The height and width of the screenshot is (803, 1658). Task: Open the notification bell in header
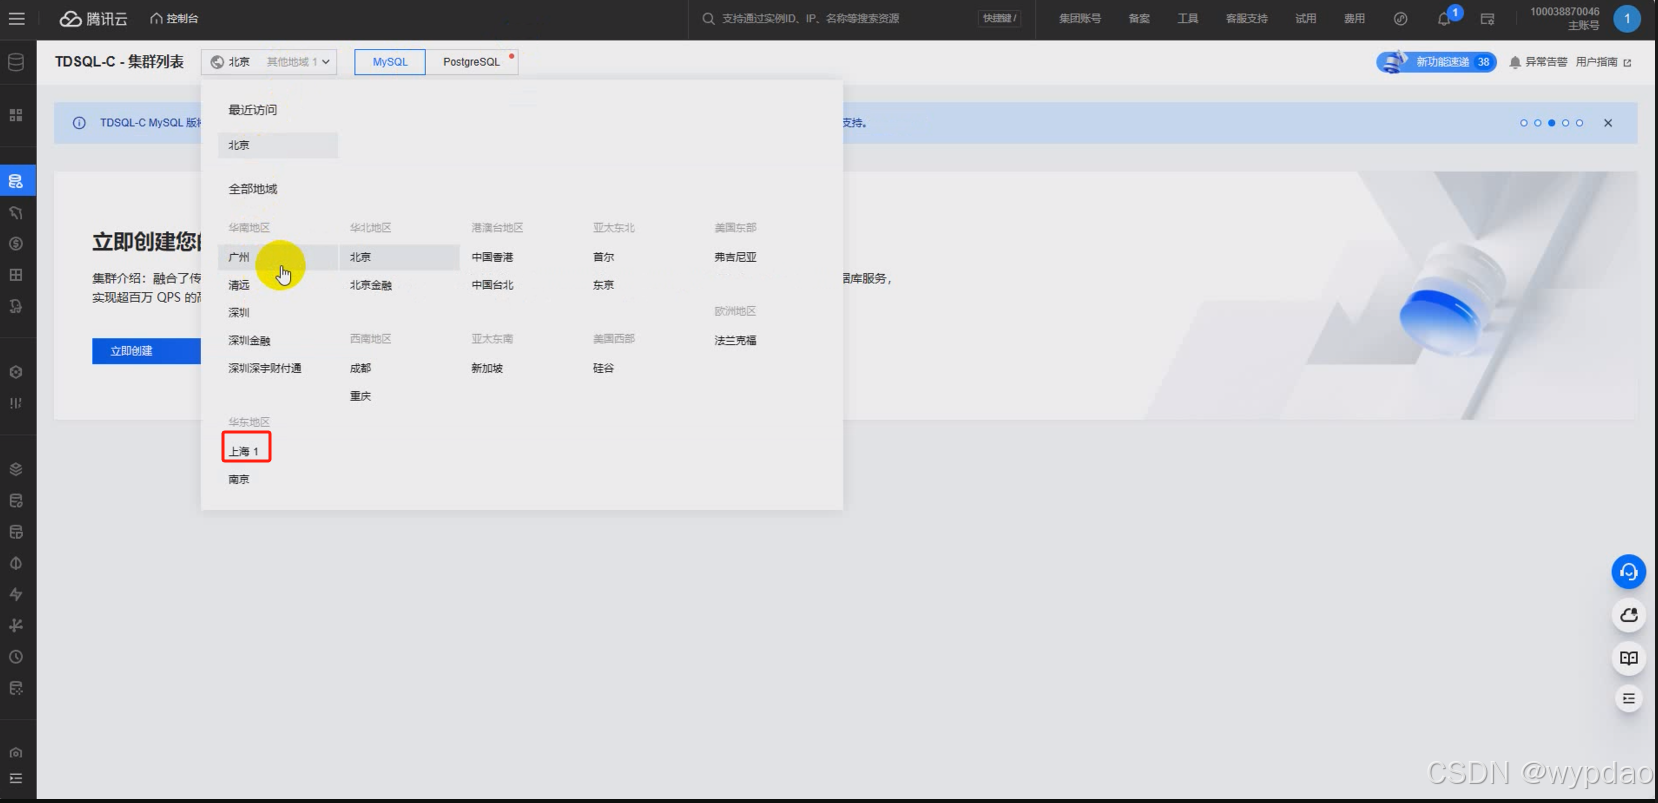(1444, 19)
